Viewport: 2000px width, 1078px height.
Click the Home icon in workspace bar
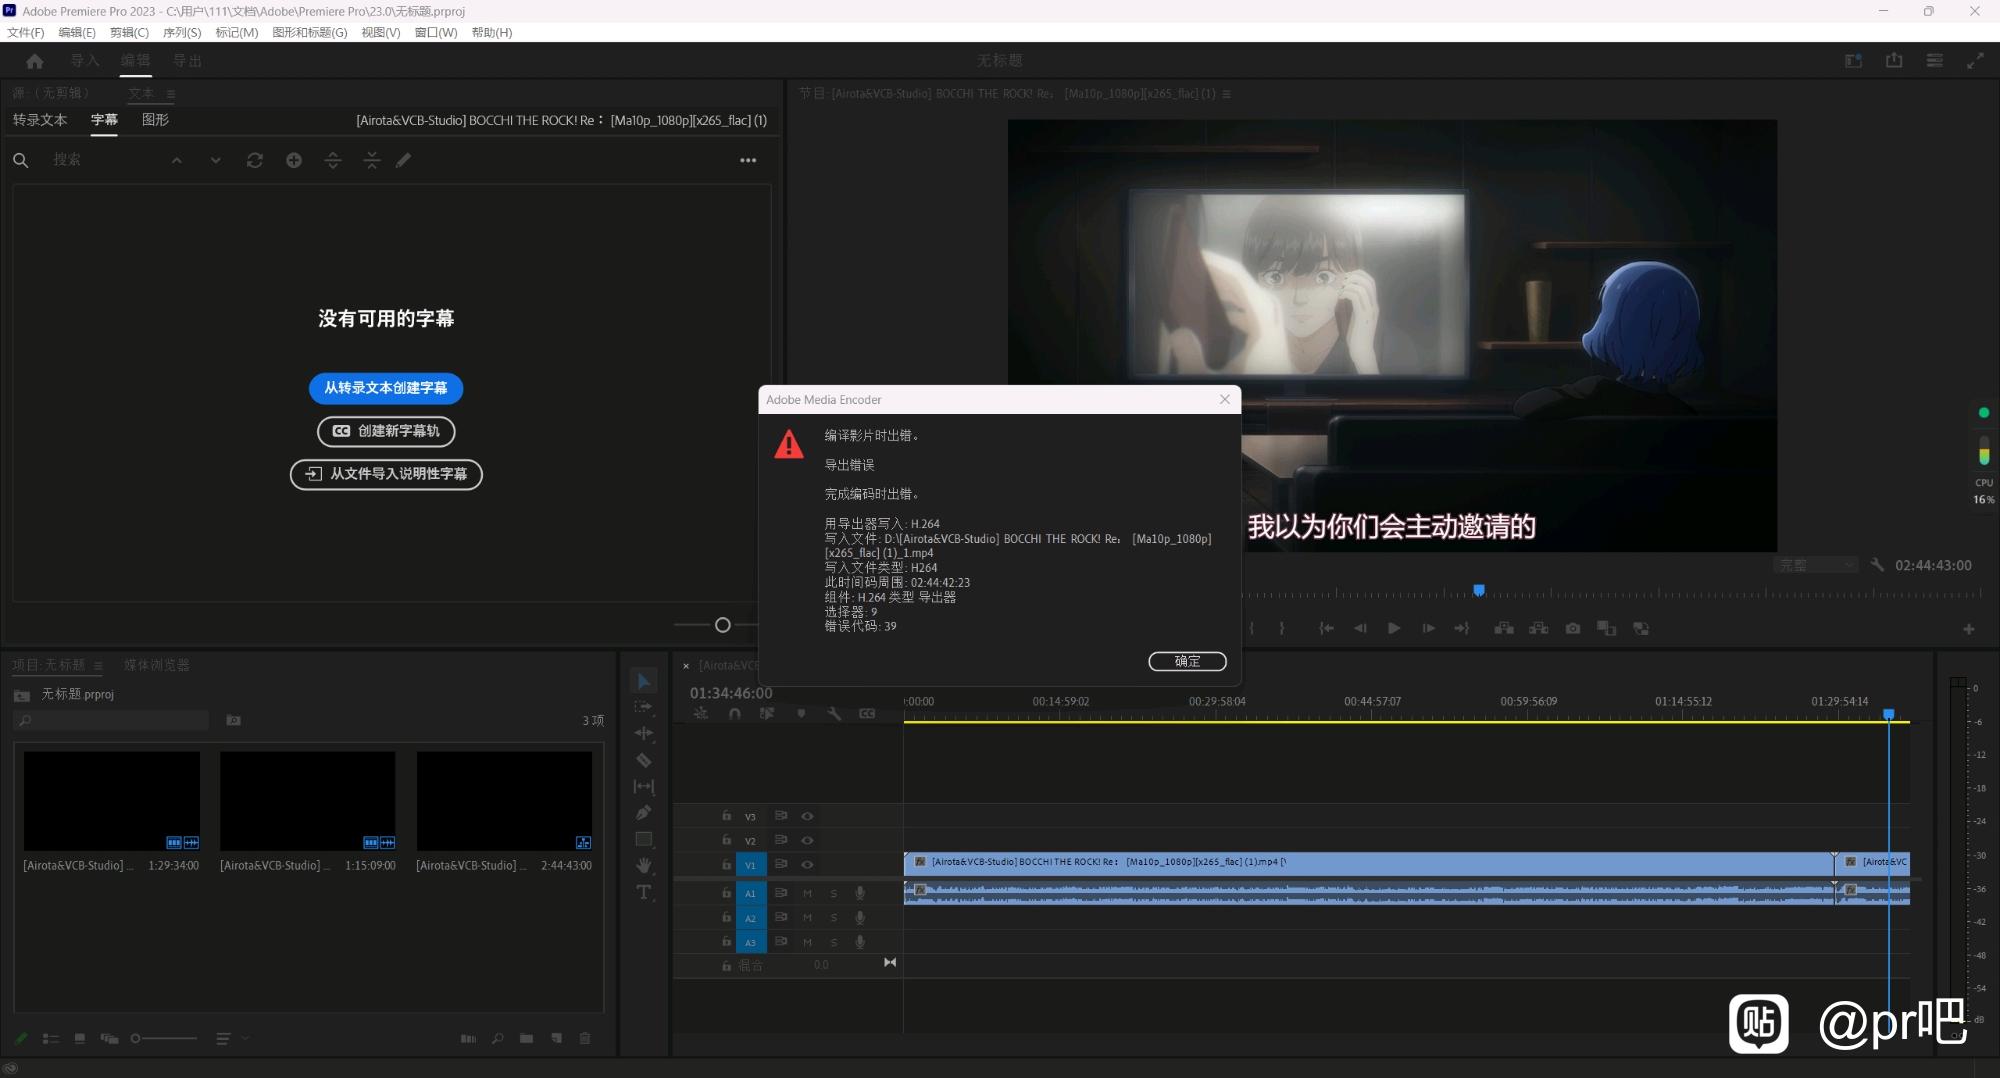coord(35,61)
